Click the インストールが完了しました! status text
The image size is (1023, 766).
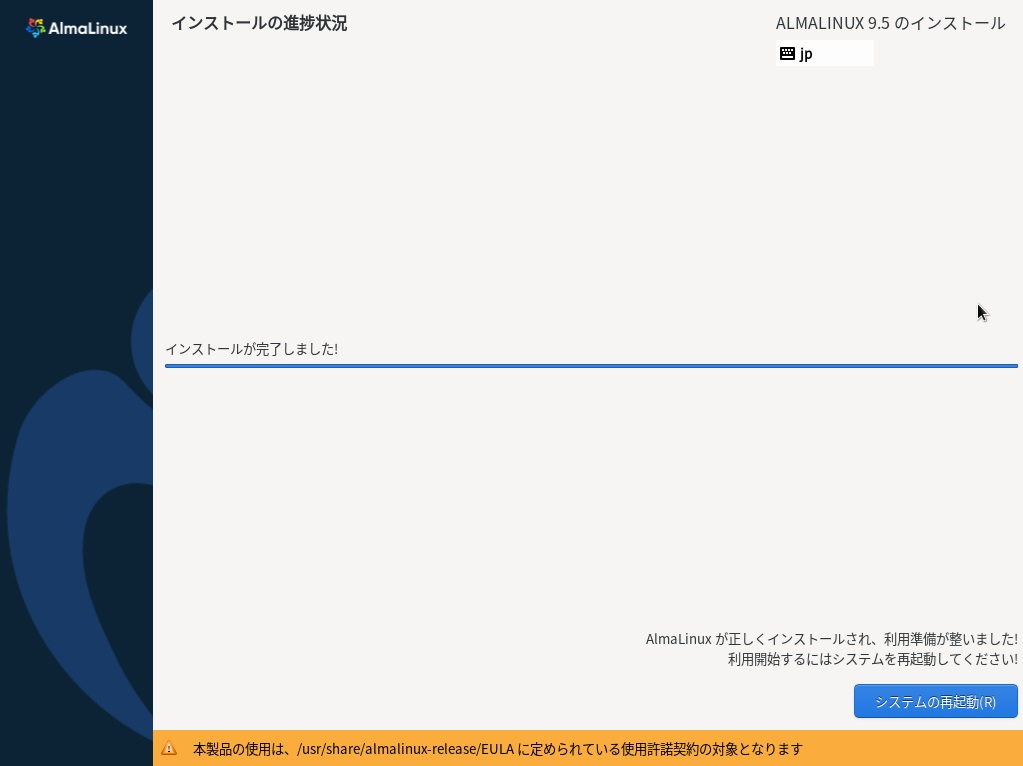251,349
